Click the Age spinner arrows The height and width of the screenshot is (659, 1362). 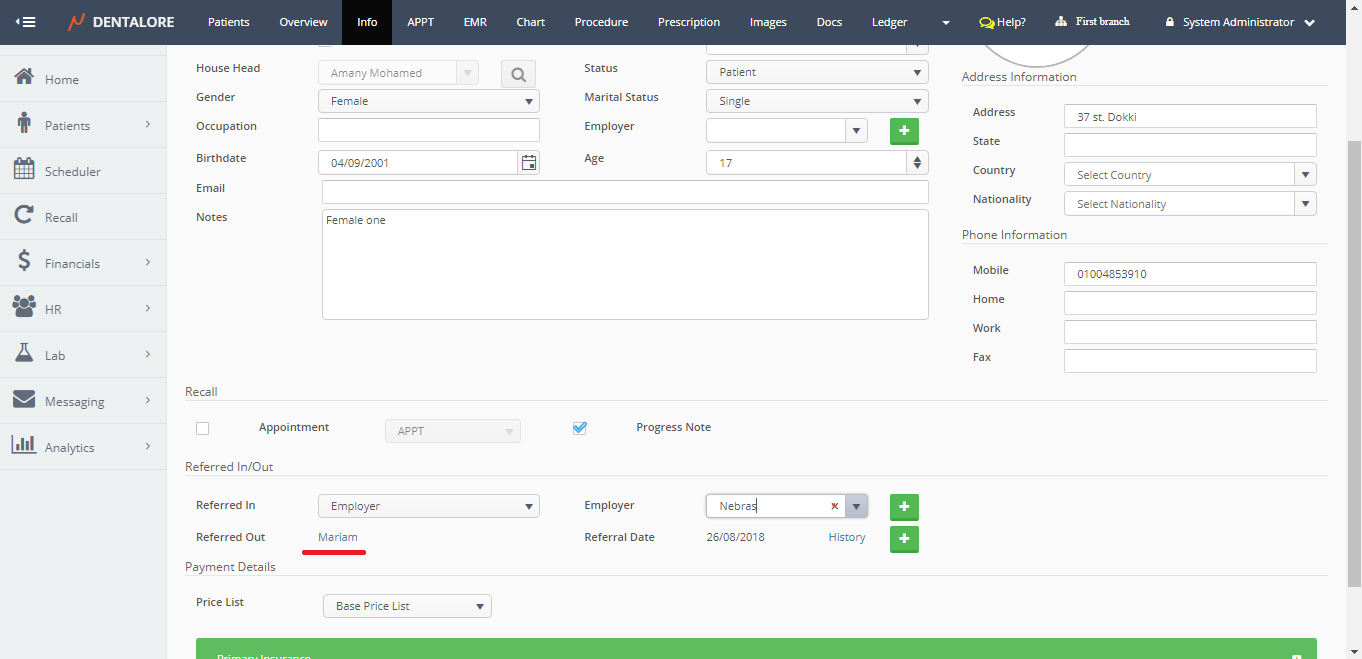[x=917, y=163]
